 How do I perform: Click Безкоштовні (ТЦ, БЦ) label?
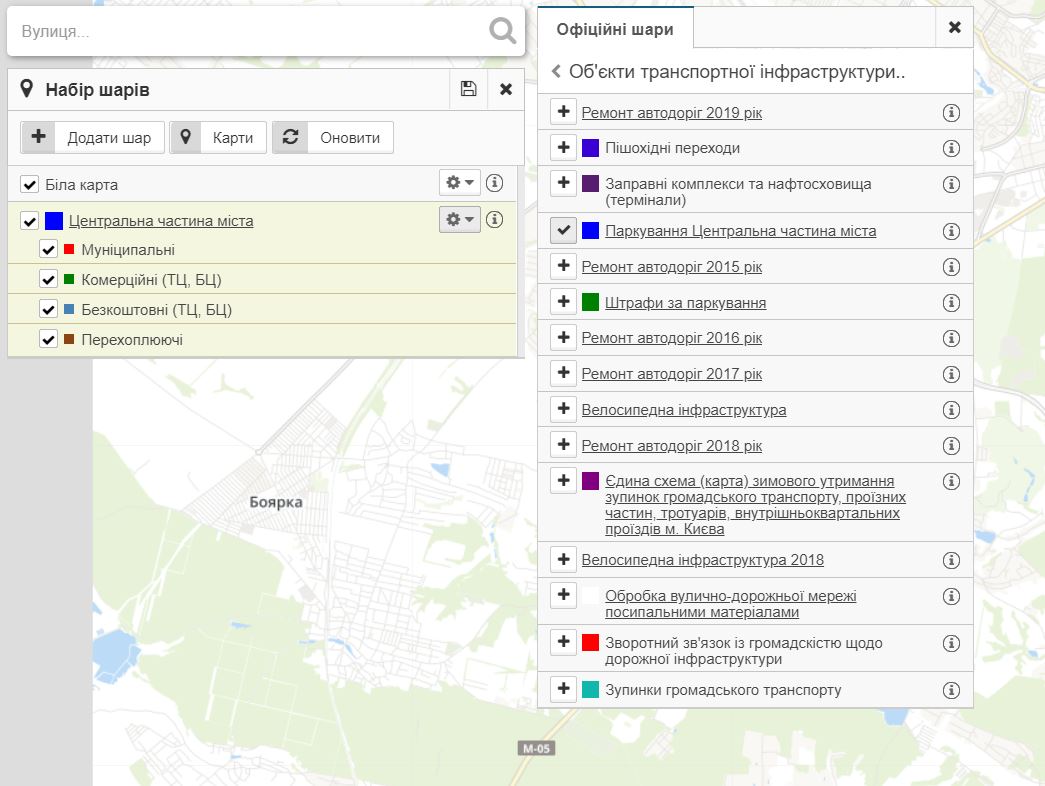coord(157,309)
